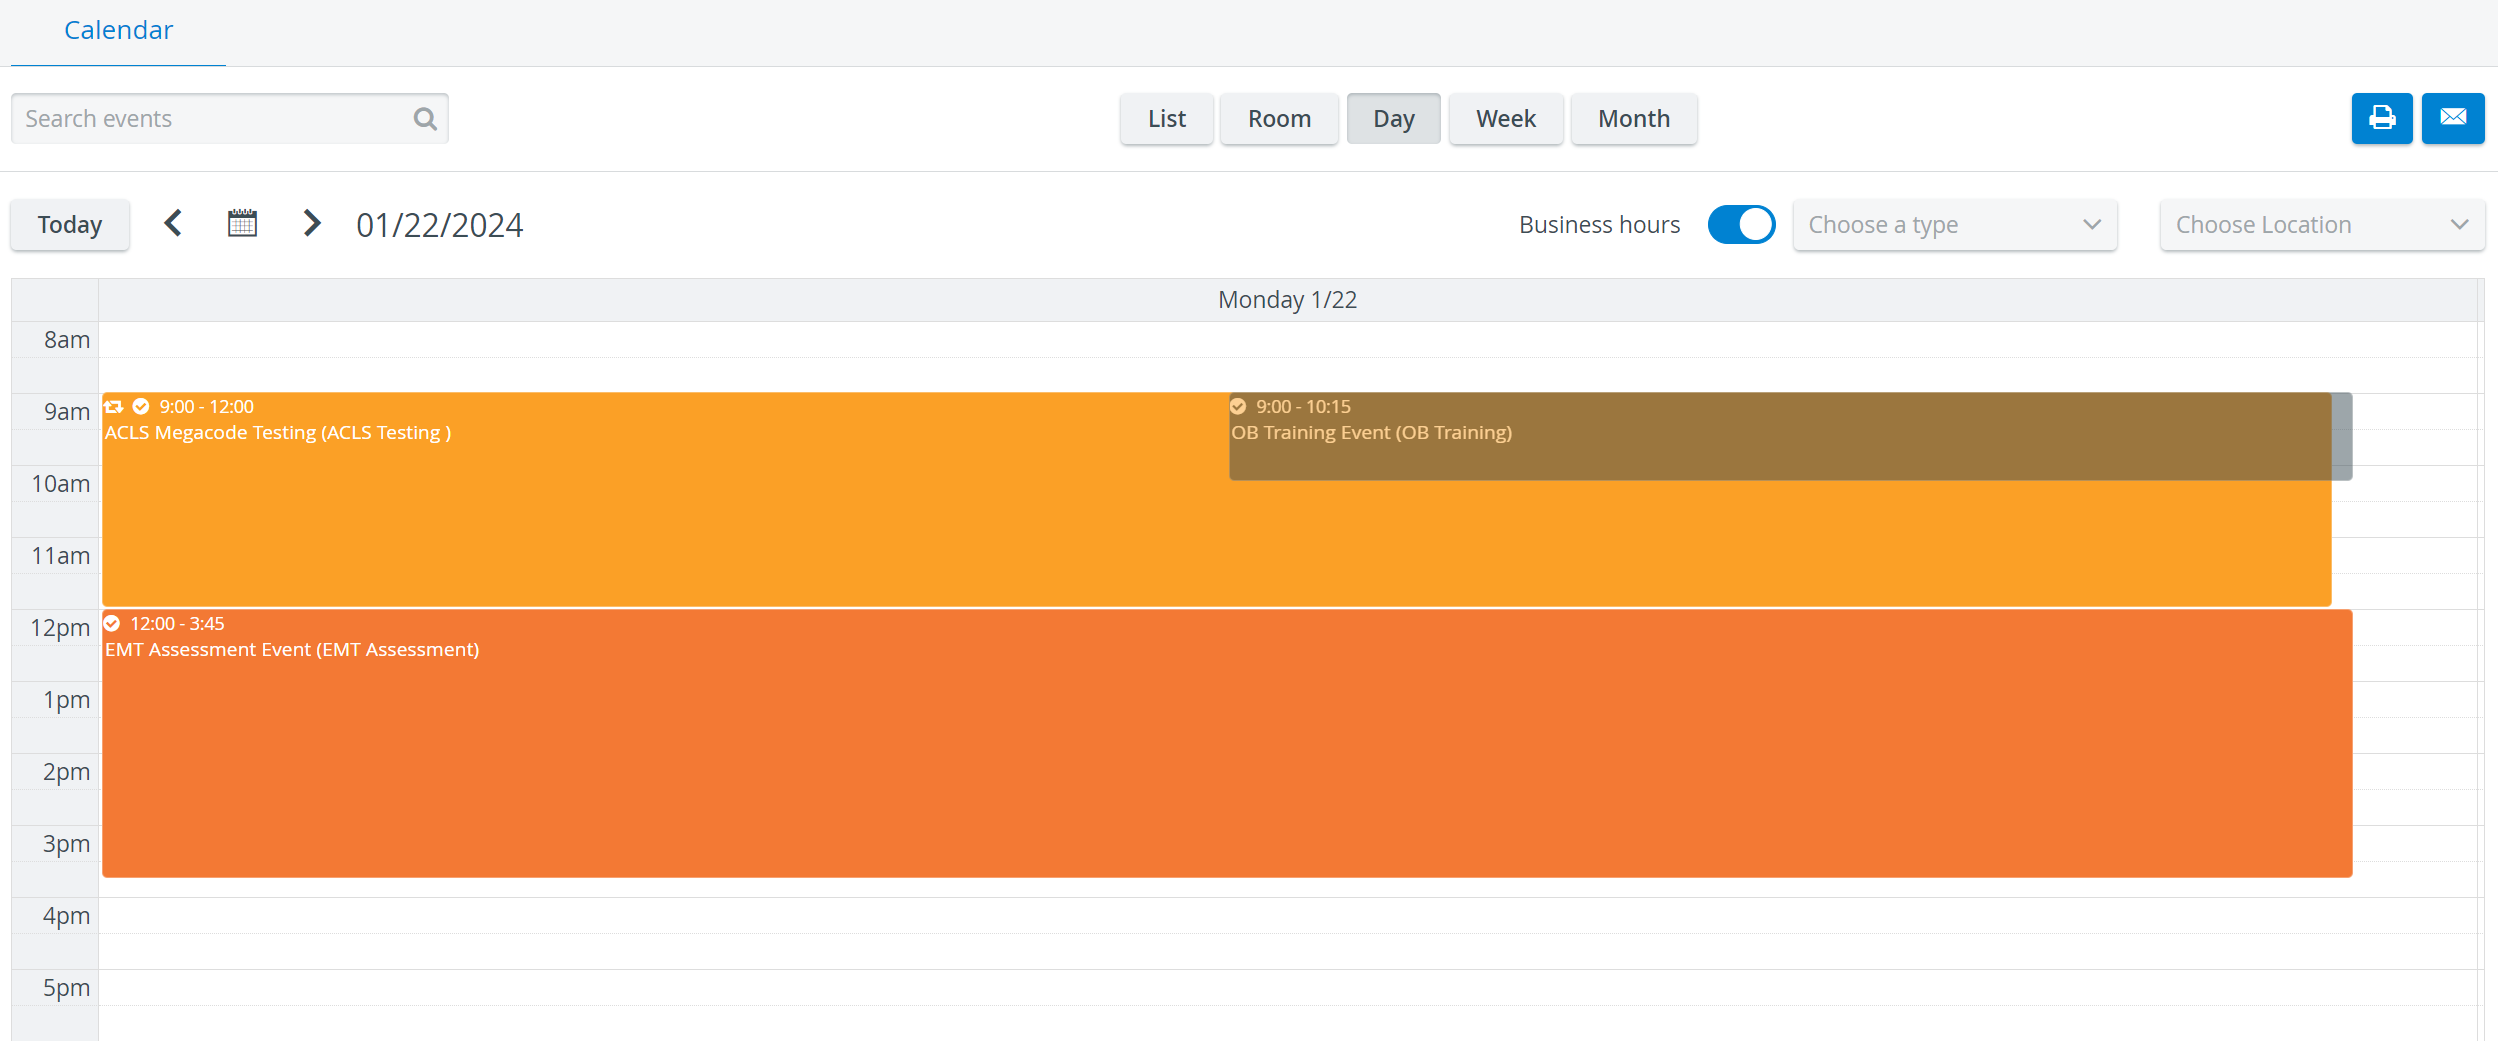Viewport: 2498px width, 1041px height.
Task: Switch to the List view
Action: click(x=1167, y=119)
